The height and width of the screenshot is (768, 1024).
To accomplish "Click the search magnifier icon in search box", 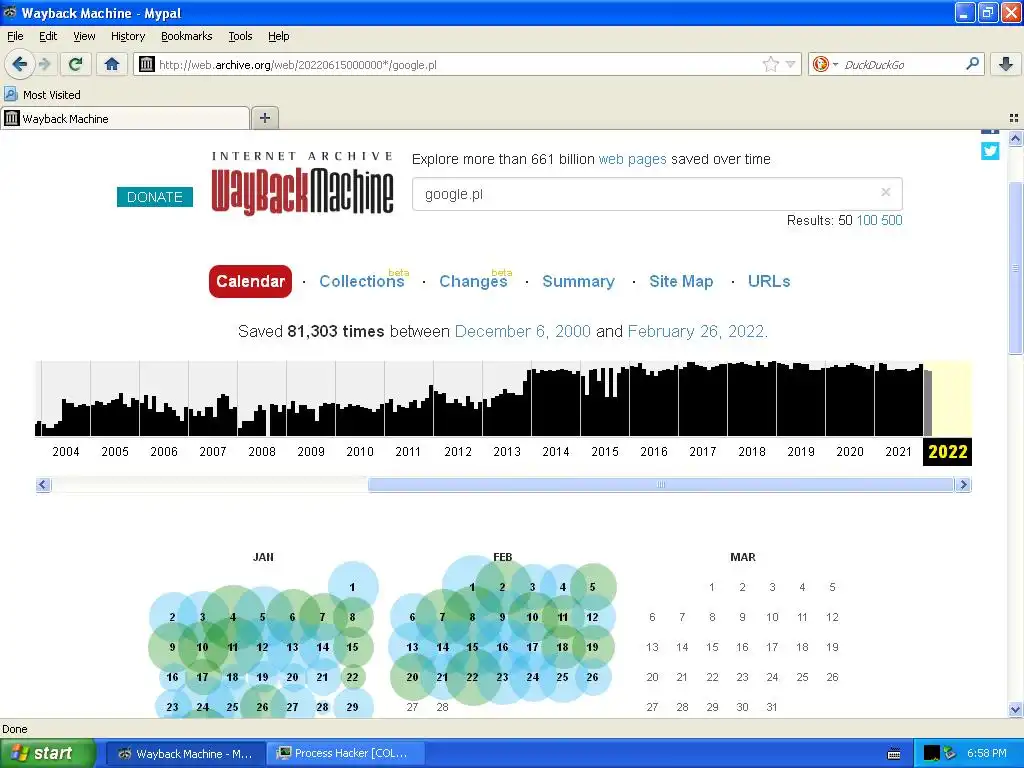I will (x=972, y=64).
